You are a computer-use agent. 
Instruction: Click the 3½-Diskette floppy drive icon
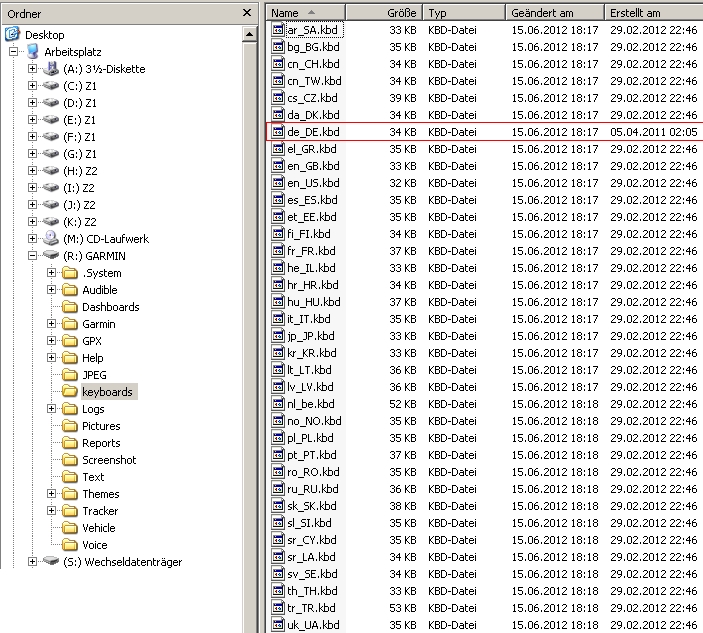click(50, 69)
